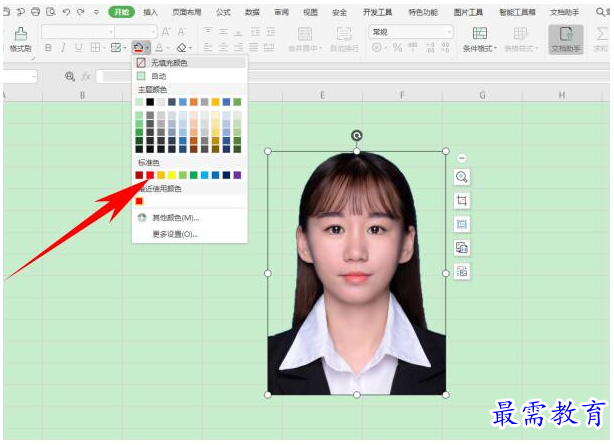Screen dimensions: 614x445
Task: Toggle bold formatting
Action: [48, 48]
